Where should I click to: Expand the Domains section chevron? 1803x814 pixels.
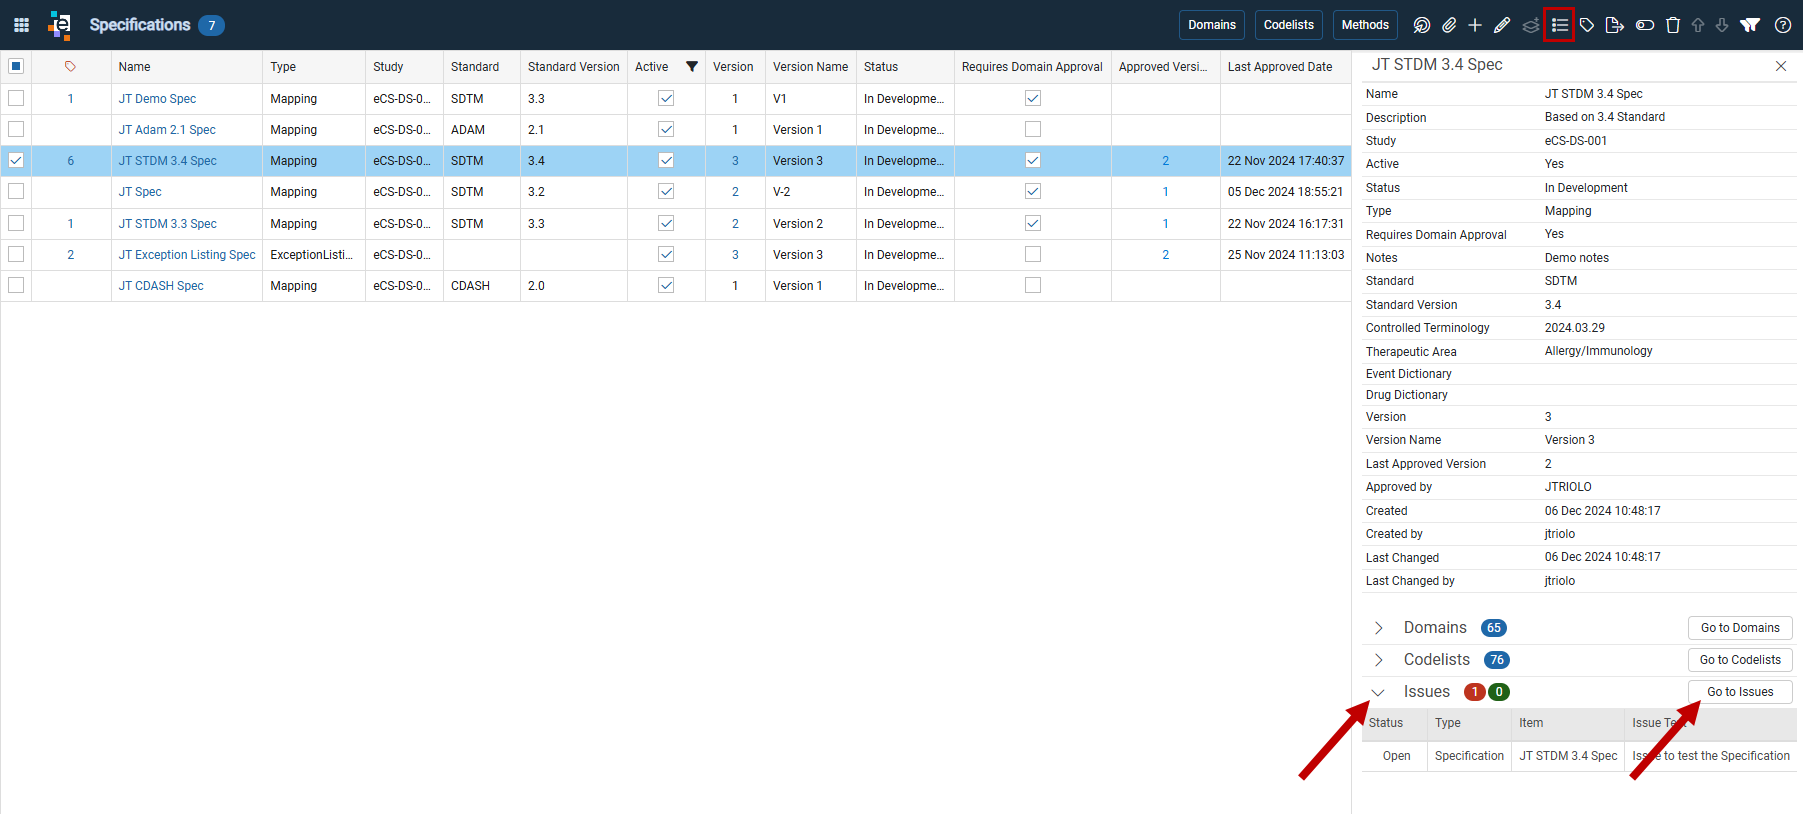tap(1379, 628)
